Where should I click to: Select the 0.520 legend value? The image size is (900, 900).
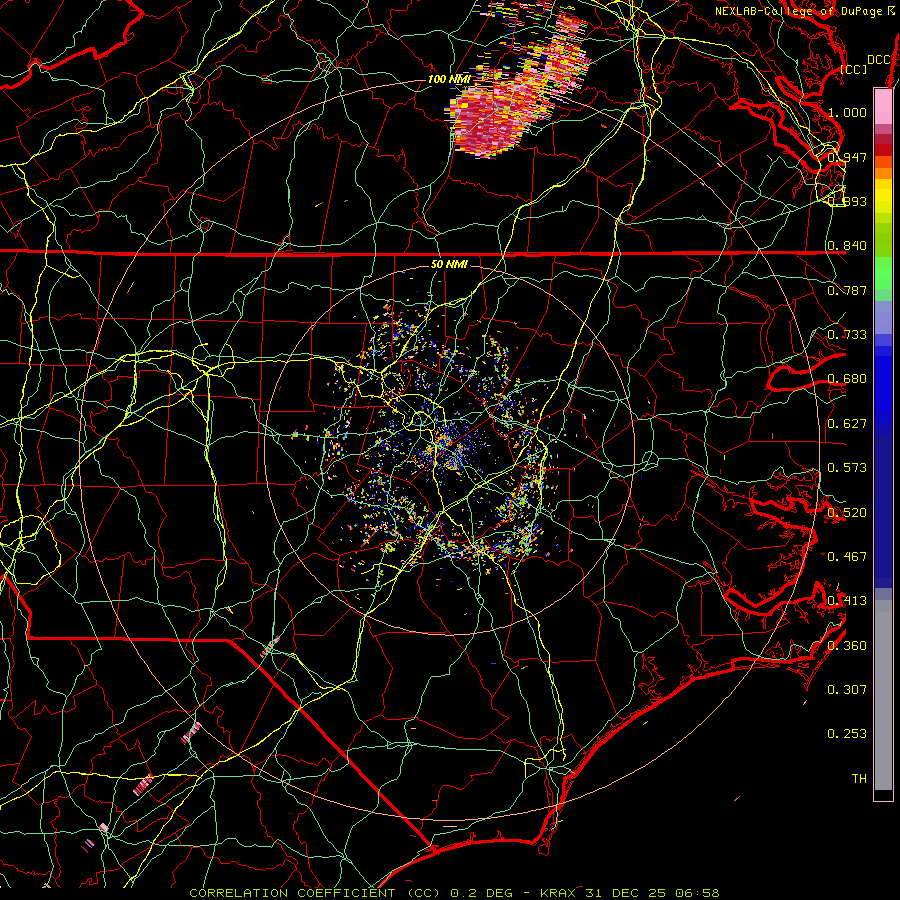pyautogui.click(x=847, y=513)
